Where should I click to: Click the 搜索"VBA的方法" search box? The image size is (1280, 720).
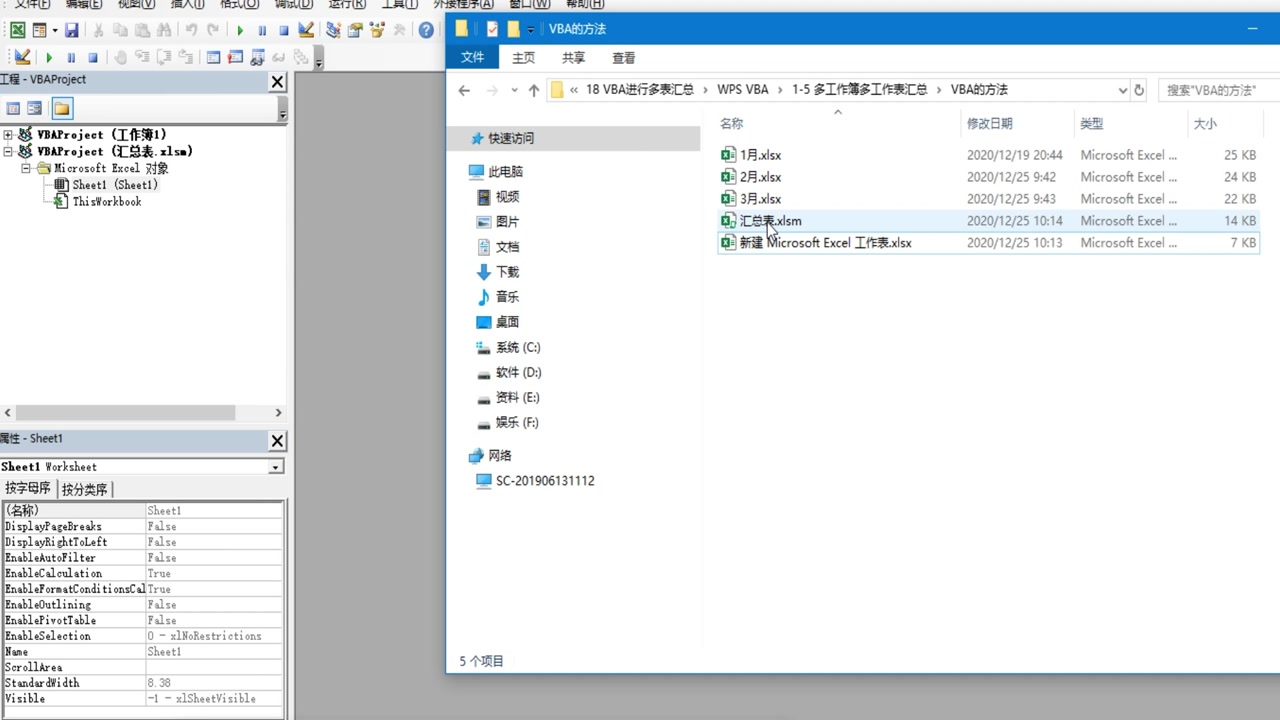point(1218,90)
